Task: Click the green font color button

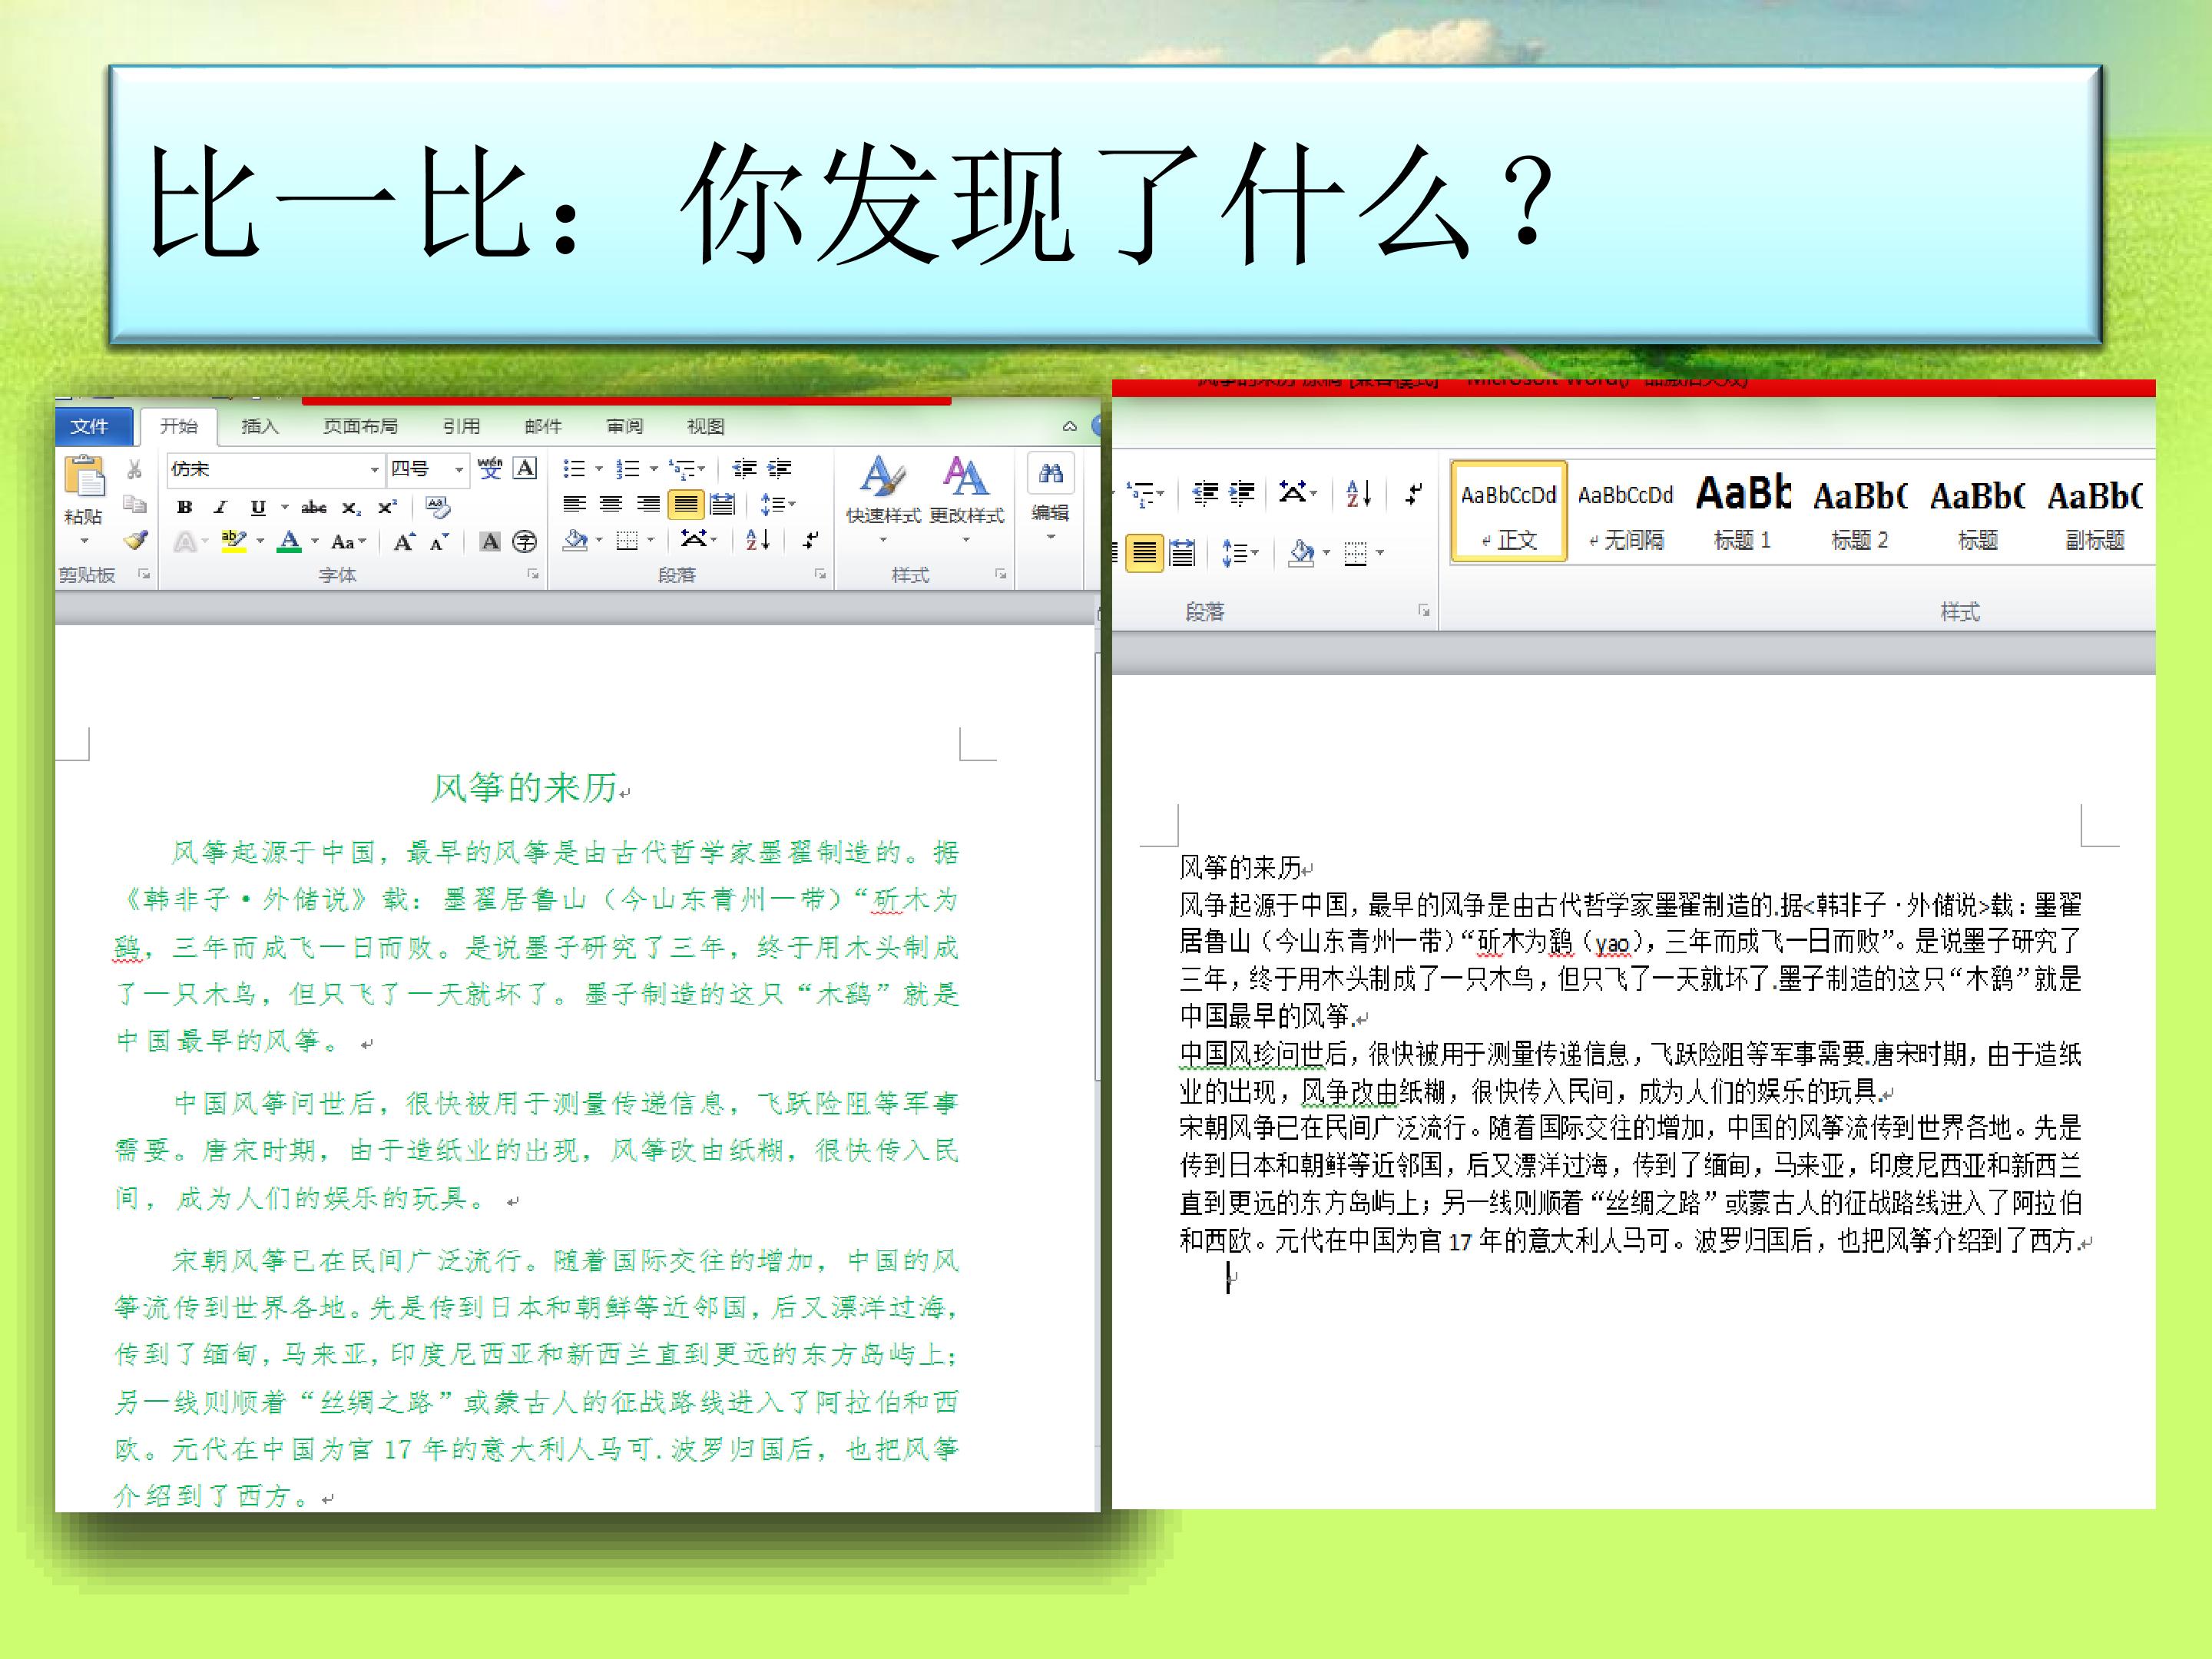Action: (x=290, y=542)
